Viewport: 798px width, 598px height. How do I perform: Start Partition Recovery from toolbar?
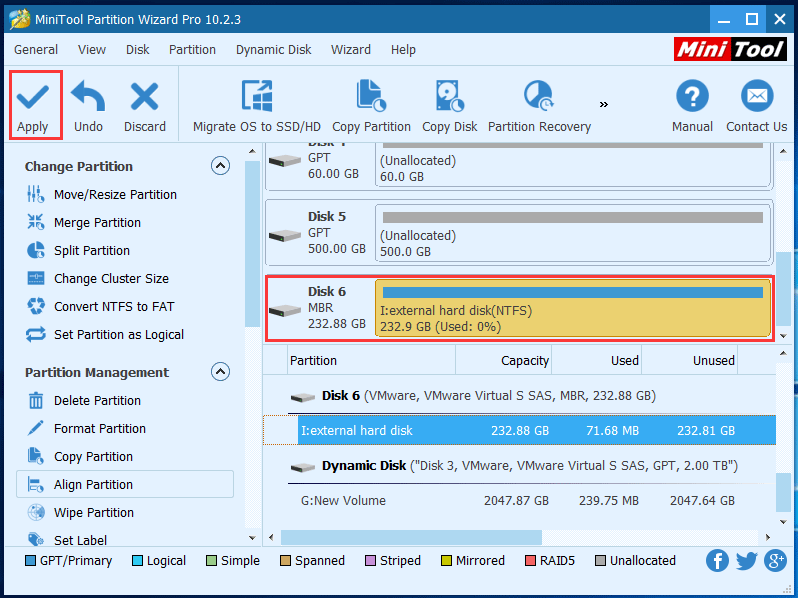(x=539, y=97)
